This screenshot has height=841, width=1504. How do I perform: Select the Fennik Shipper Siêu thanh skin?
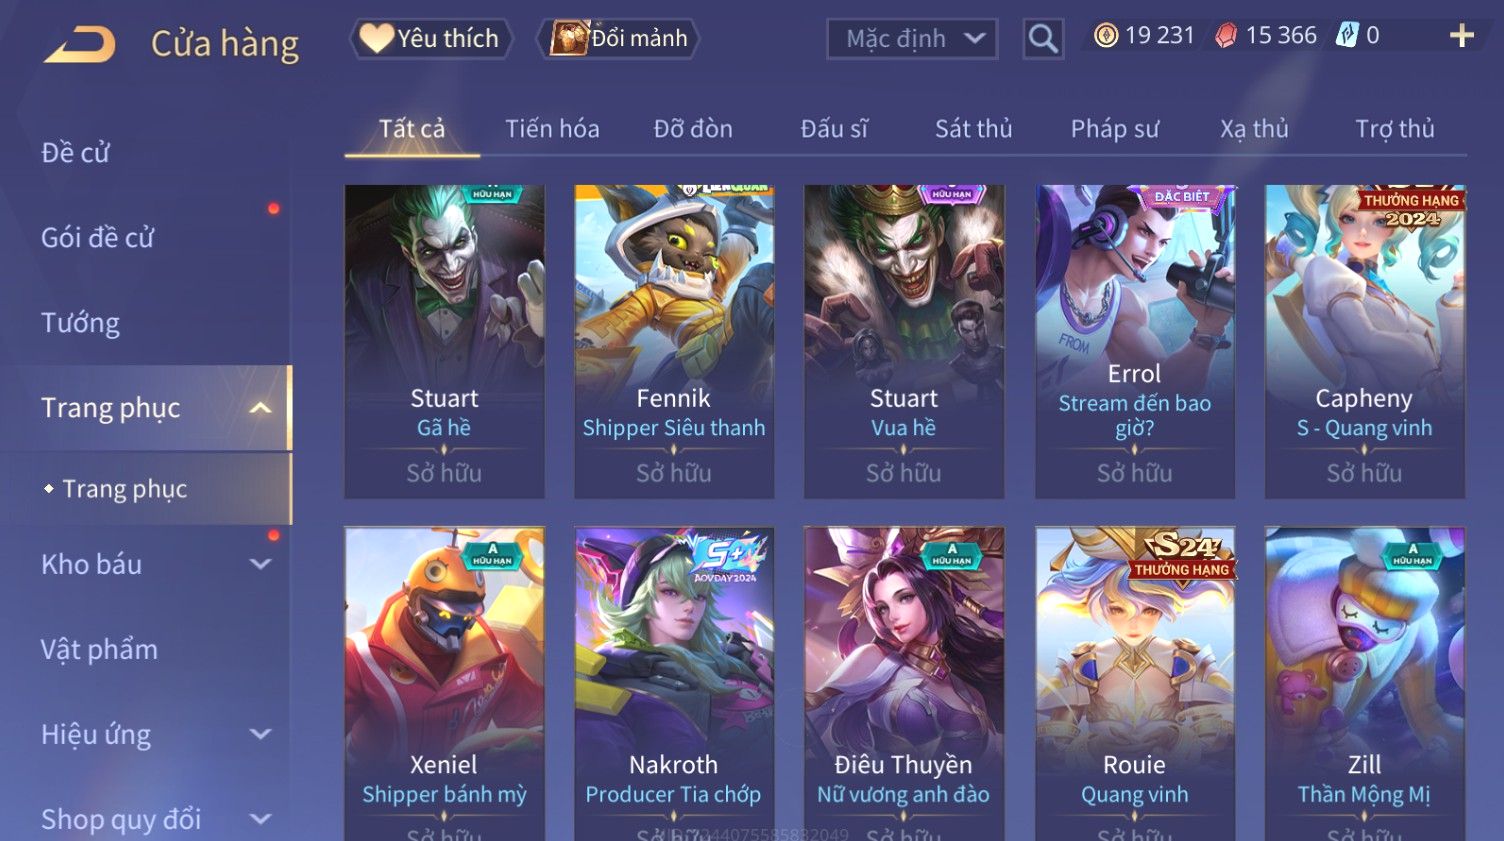pyautogui.click(x=674, y=341)
